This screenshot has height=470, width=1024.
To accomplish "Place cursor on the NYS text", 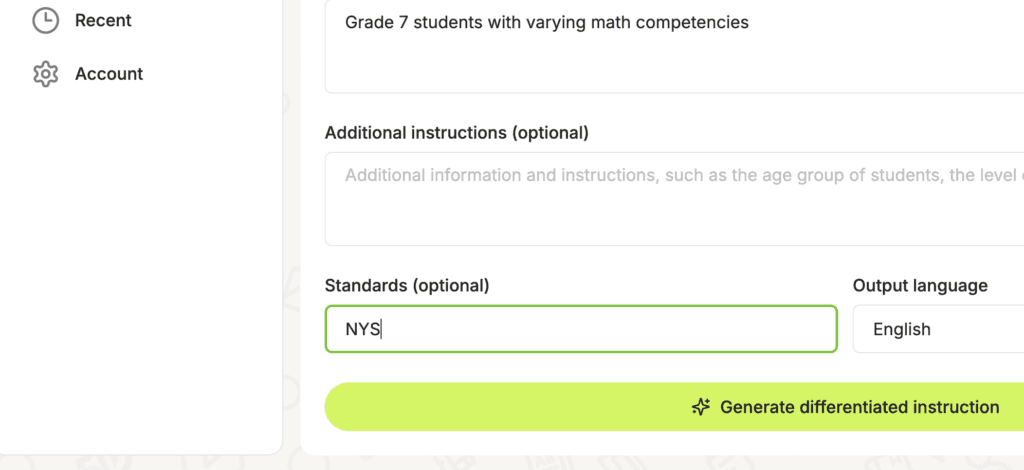I will (x=362, y=330).
